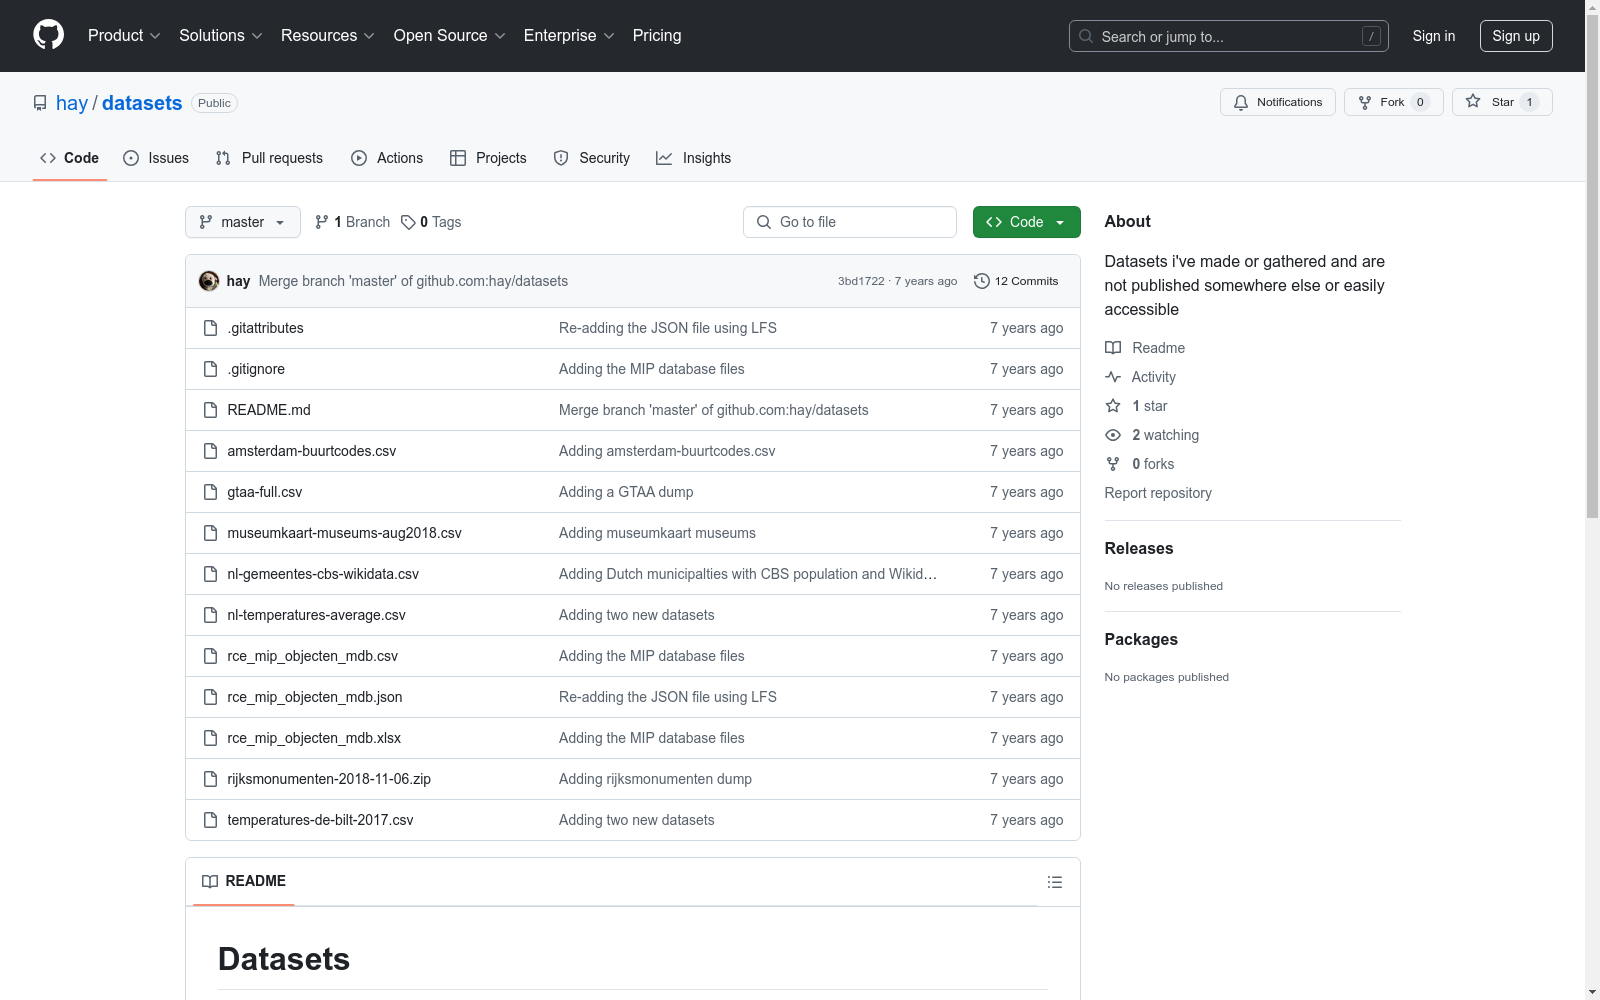The height and width of the screenshot is (1000, 1600).
Task: Click the Go to file search field
Action: pyautogui.click(x=850, y=222)
